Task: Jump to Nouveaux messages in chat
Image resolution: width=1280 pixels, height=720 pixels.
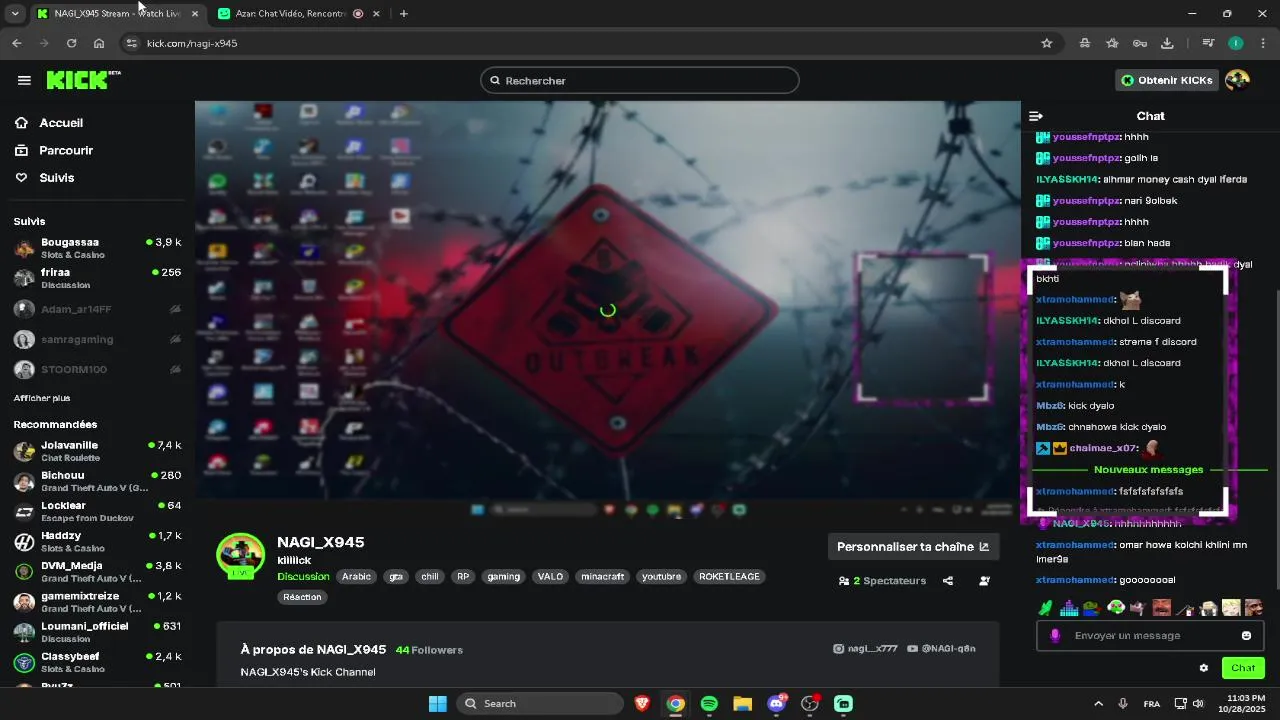Action: [x=1148, y=469]
